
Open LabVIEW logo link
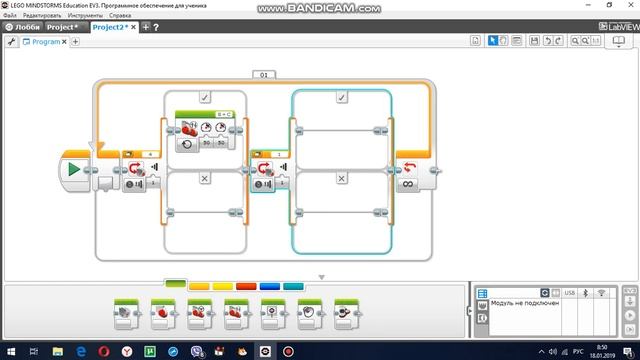[x=619, y=27]
